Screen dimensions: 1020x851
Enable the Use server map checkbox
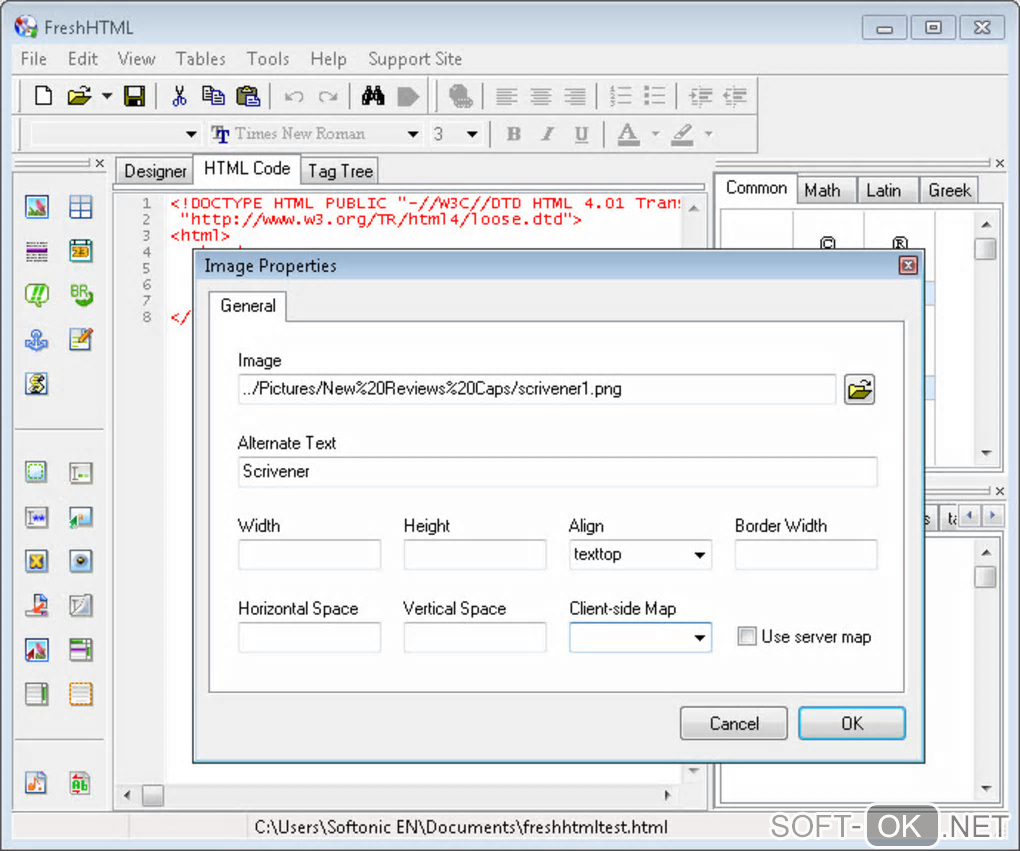point(747,636)
